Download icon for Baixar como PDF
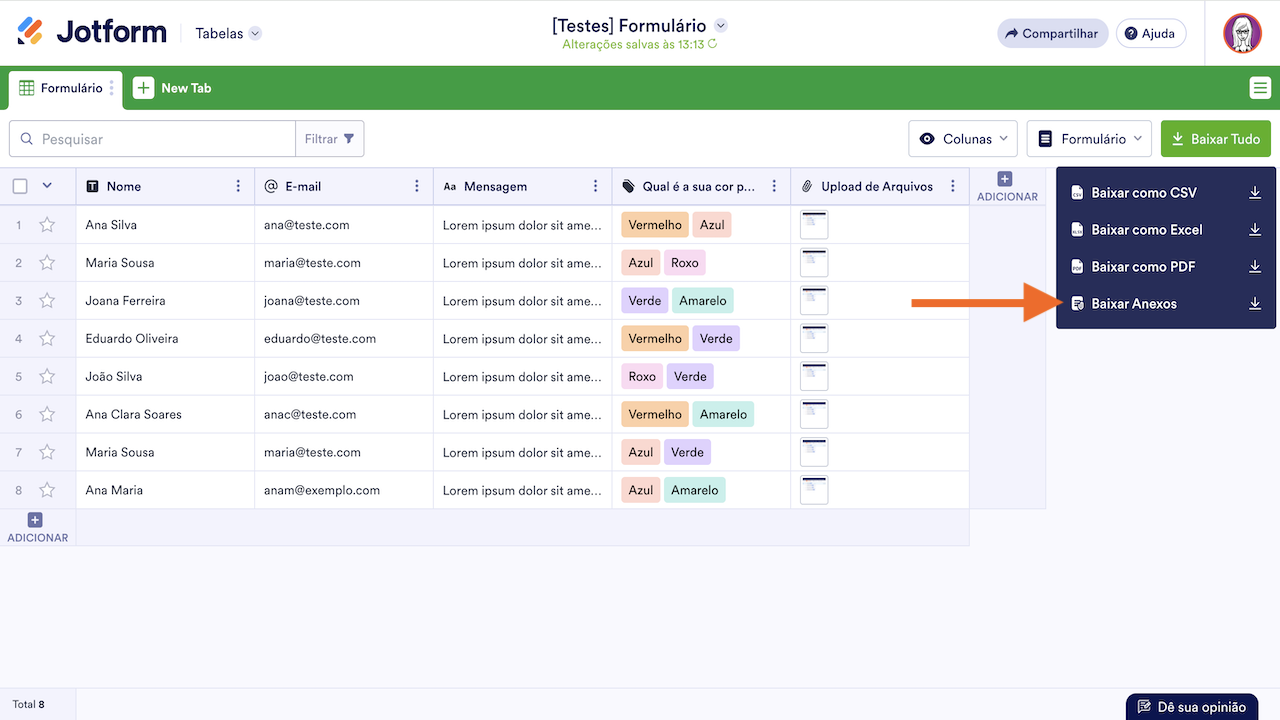This screenshot has height=720, width=1280. point(1255,267)
